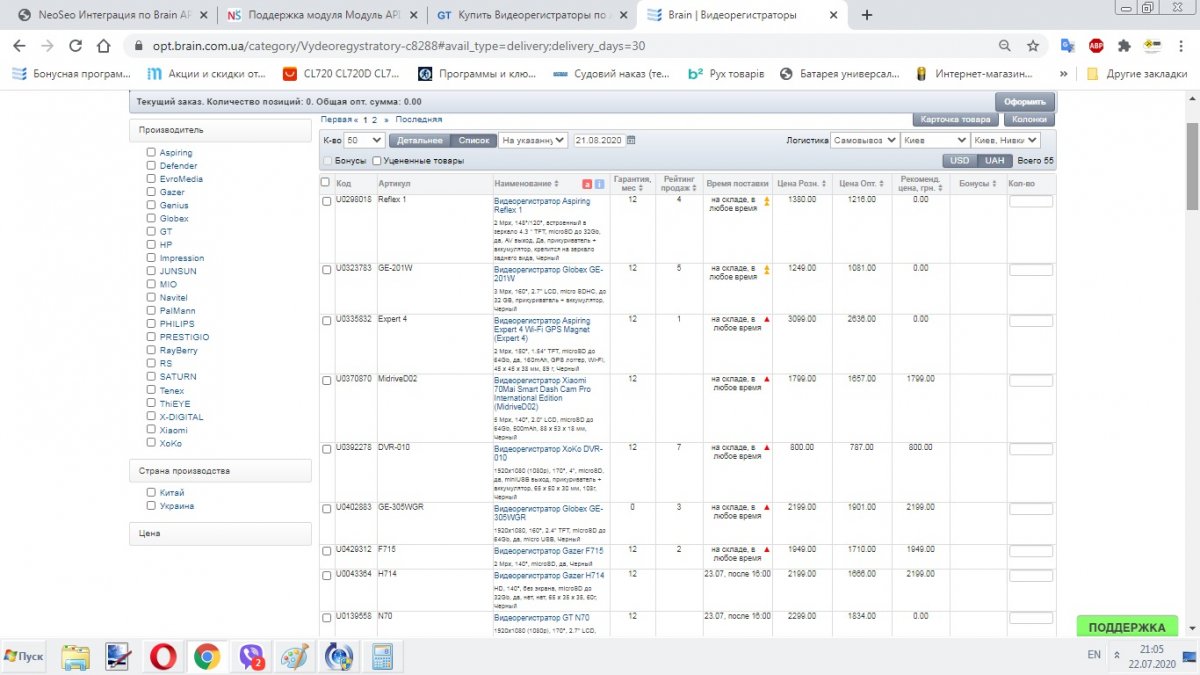Switch to Список view mode
Image resolution: width=1200 pixels, height=675 pixels.
(x=474, y=140)
